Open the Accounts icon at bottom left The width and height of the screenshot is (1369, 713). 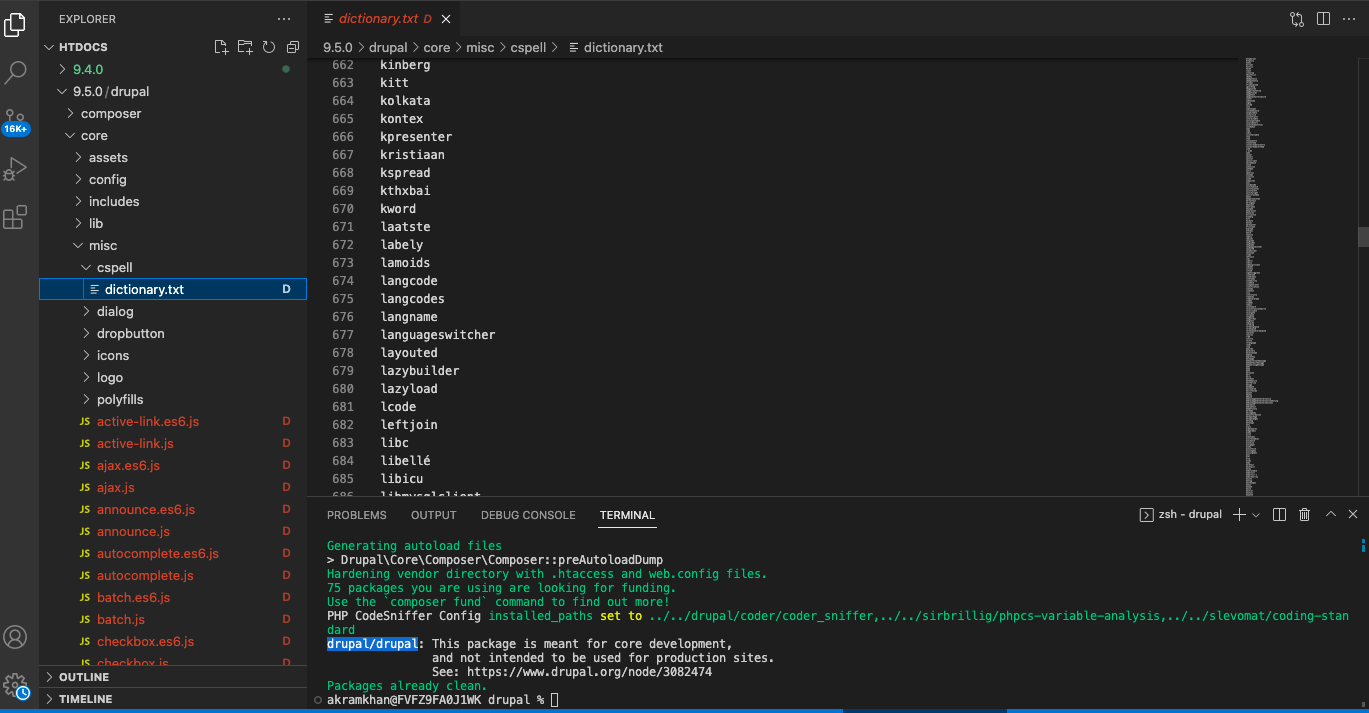pyautogui.click(x=15, y=637)
